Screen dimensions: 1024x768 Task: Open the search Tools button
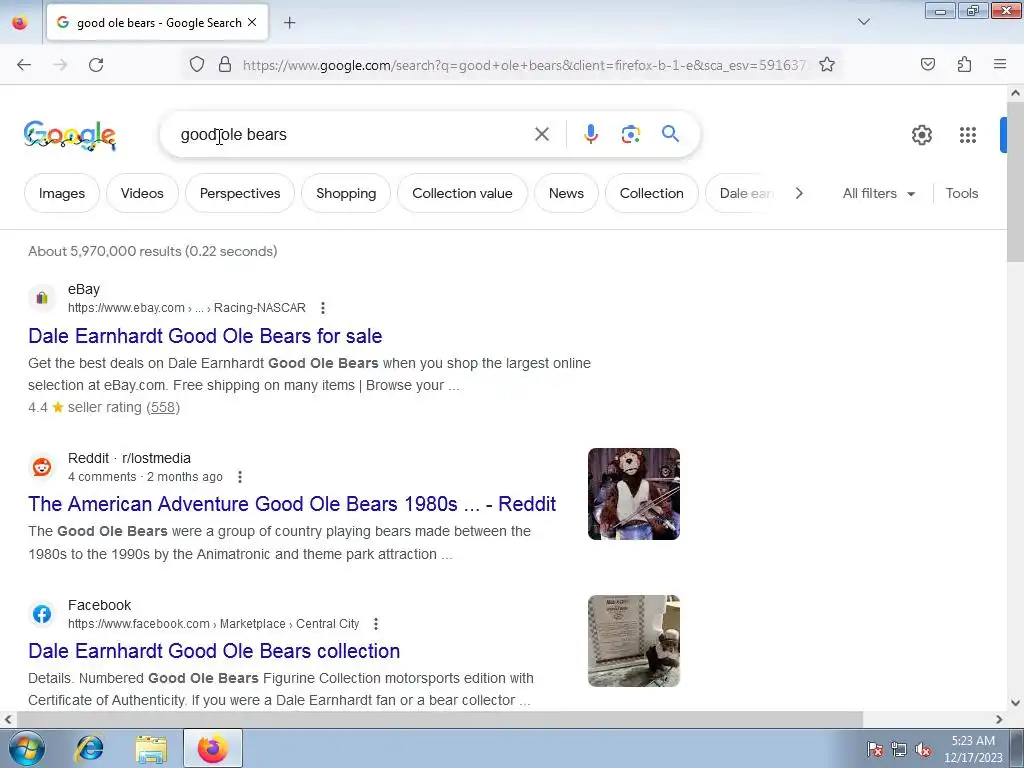click(x=961, y=193)
